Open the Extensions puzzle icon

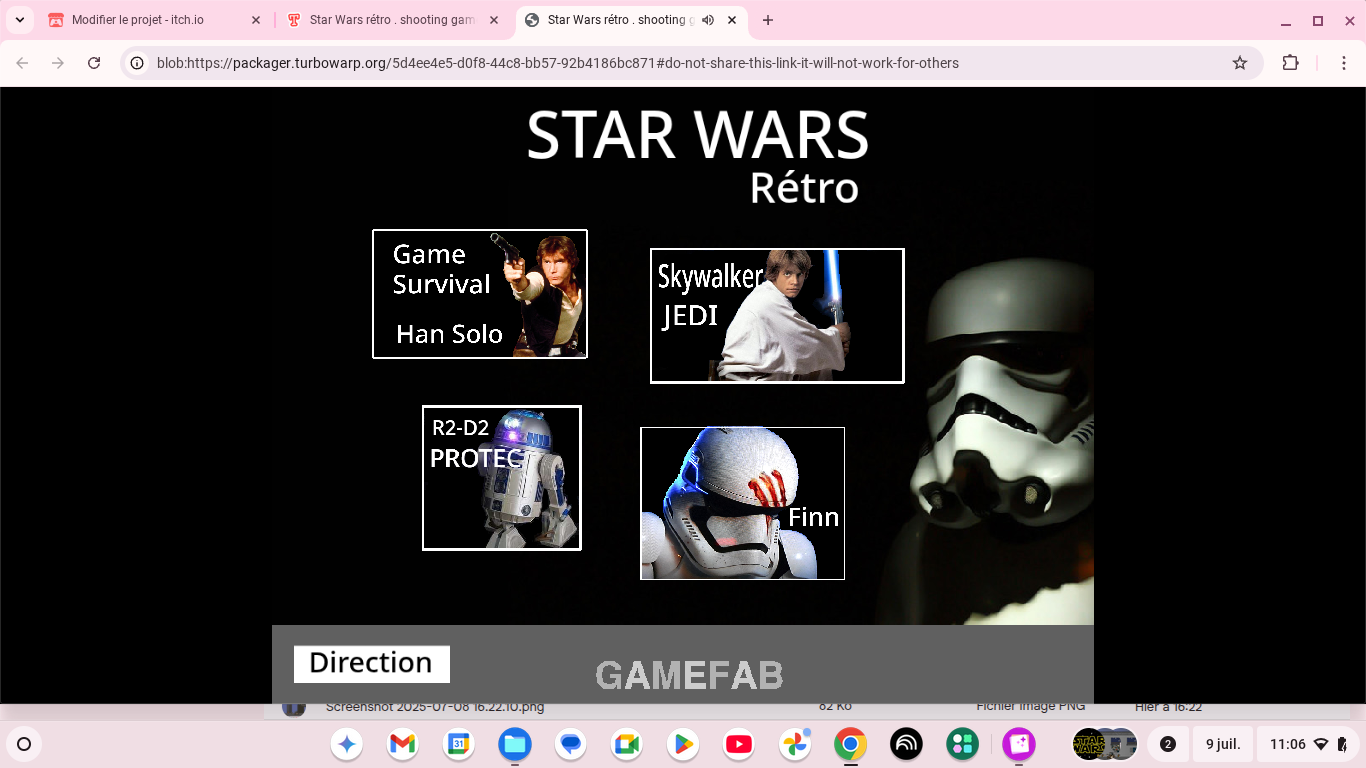pyautogui.click(x=1291, y=63)
